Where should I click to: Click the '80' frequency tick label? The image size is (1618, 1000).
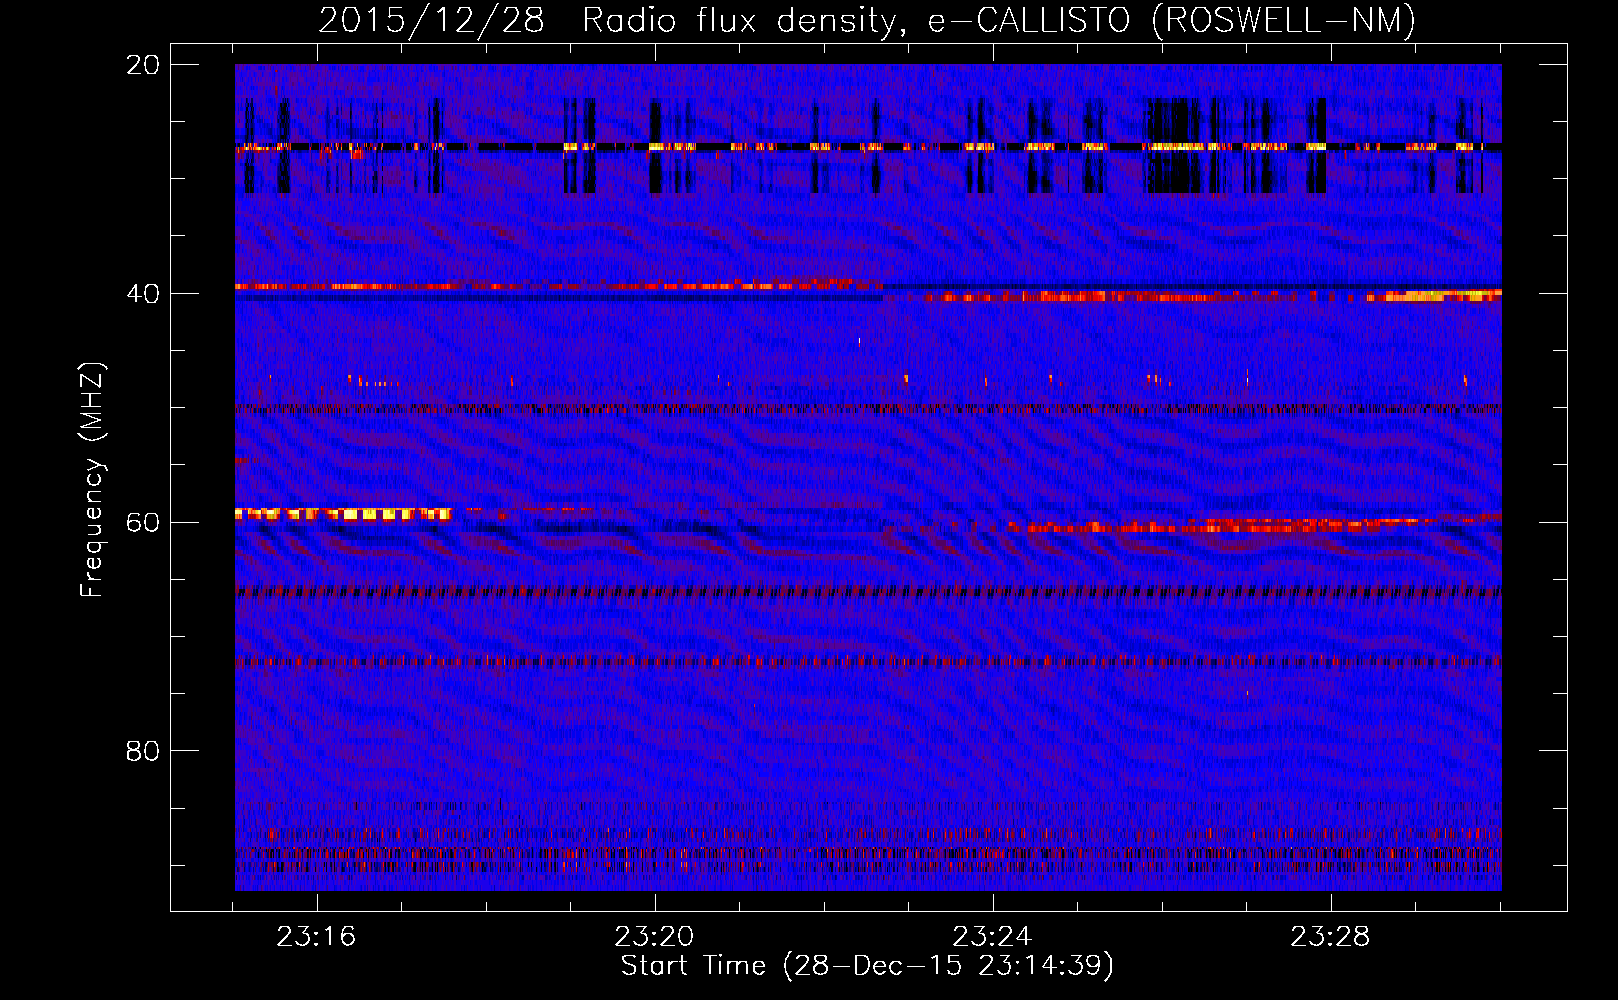pyautogui.click(x=143, y=751)
